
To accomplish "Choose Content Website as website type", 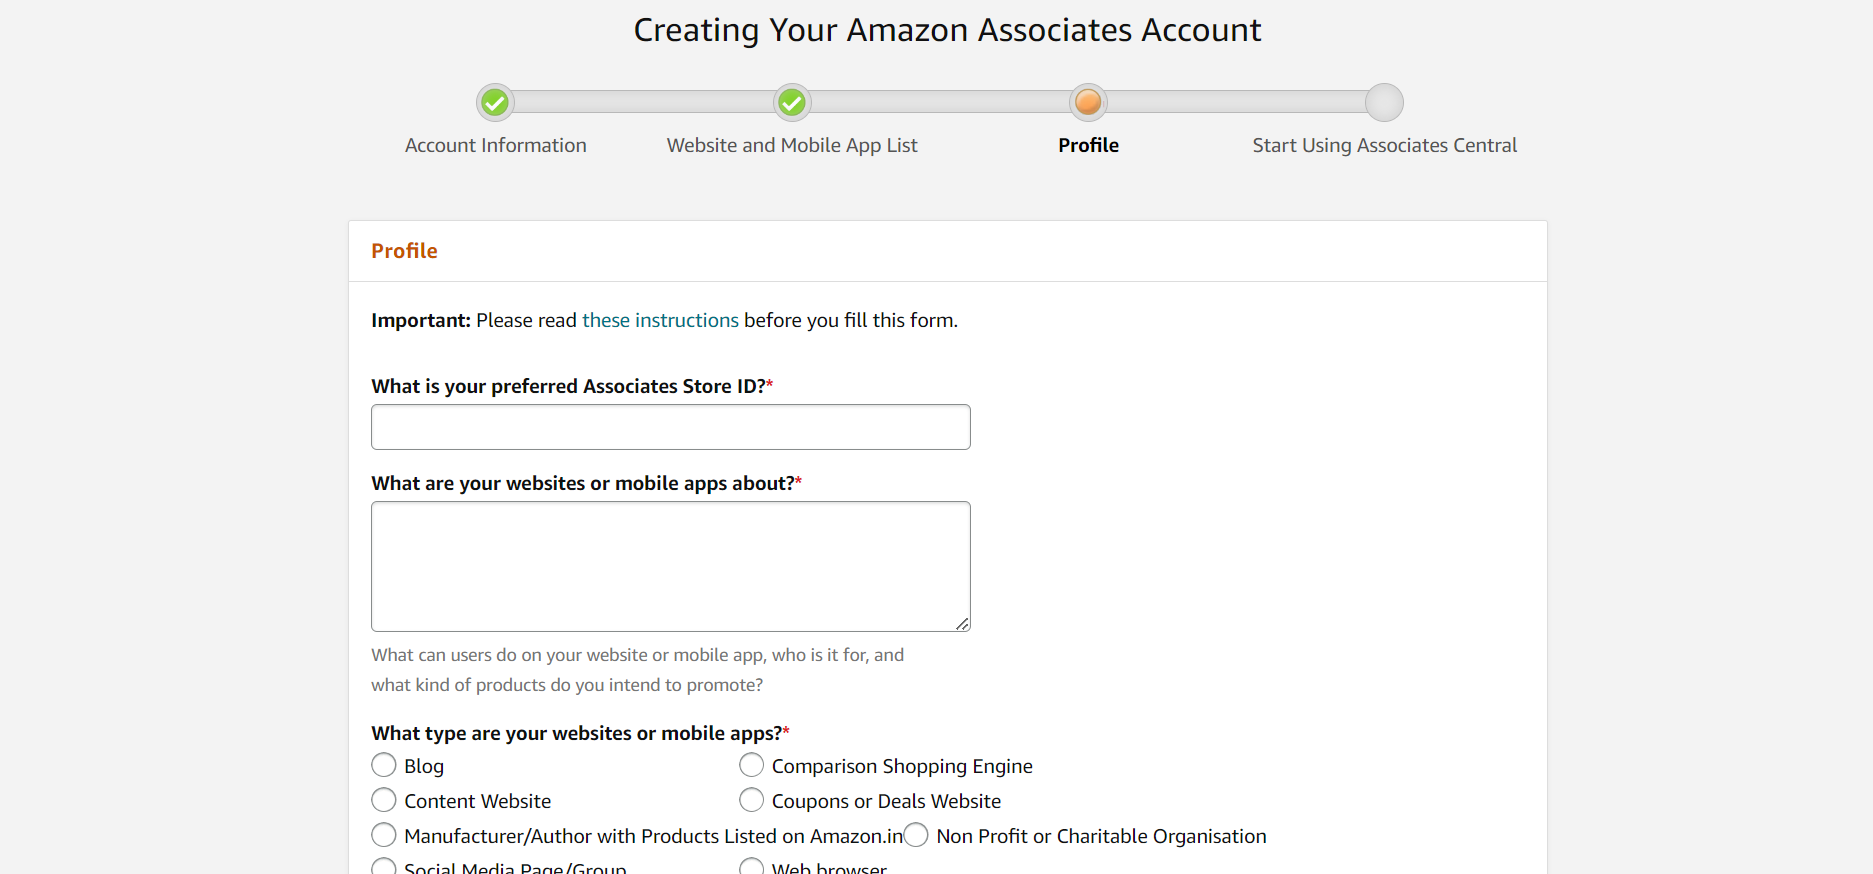I will click(x=383, y=800).
